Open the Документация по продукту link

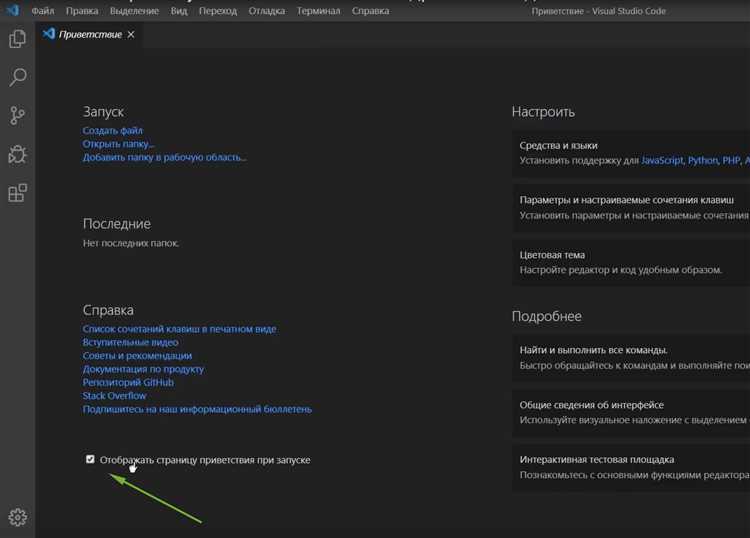pos(143,369)
